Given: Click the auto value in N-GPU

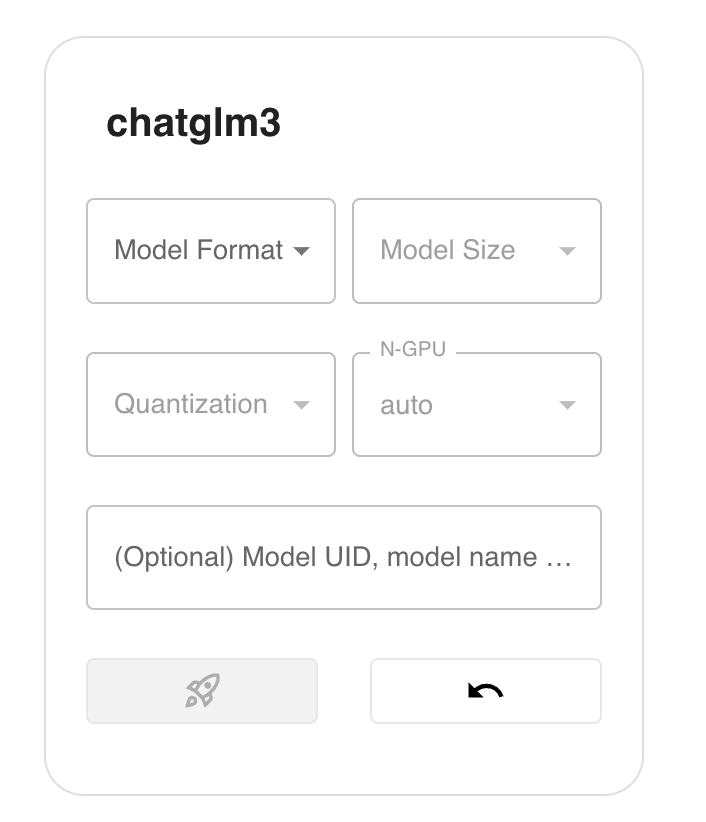Looking at the screenshot, I should (406, 405).
